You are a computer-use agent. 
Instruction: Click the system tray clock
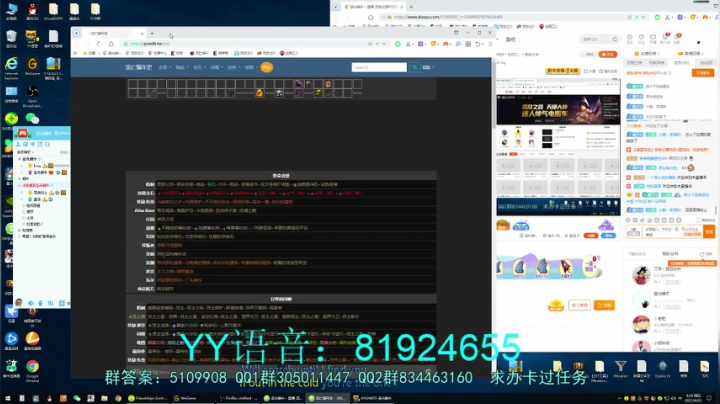pos(692,398)
